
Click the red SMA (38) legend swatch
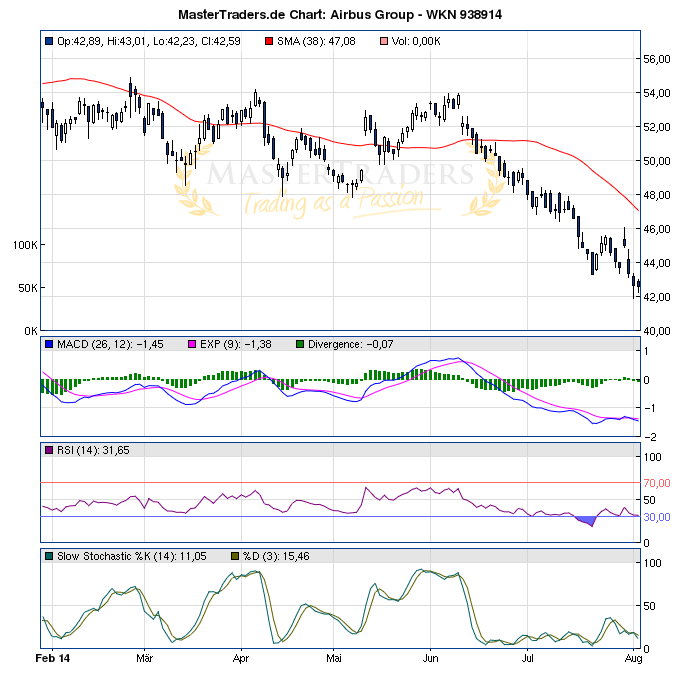[269, 41]
